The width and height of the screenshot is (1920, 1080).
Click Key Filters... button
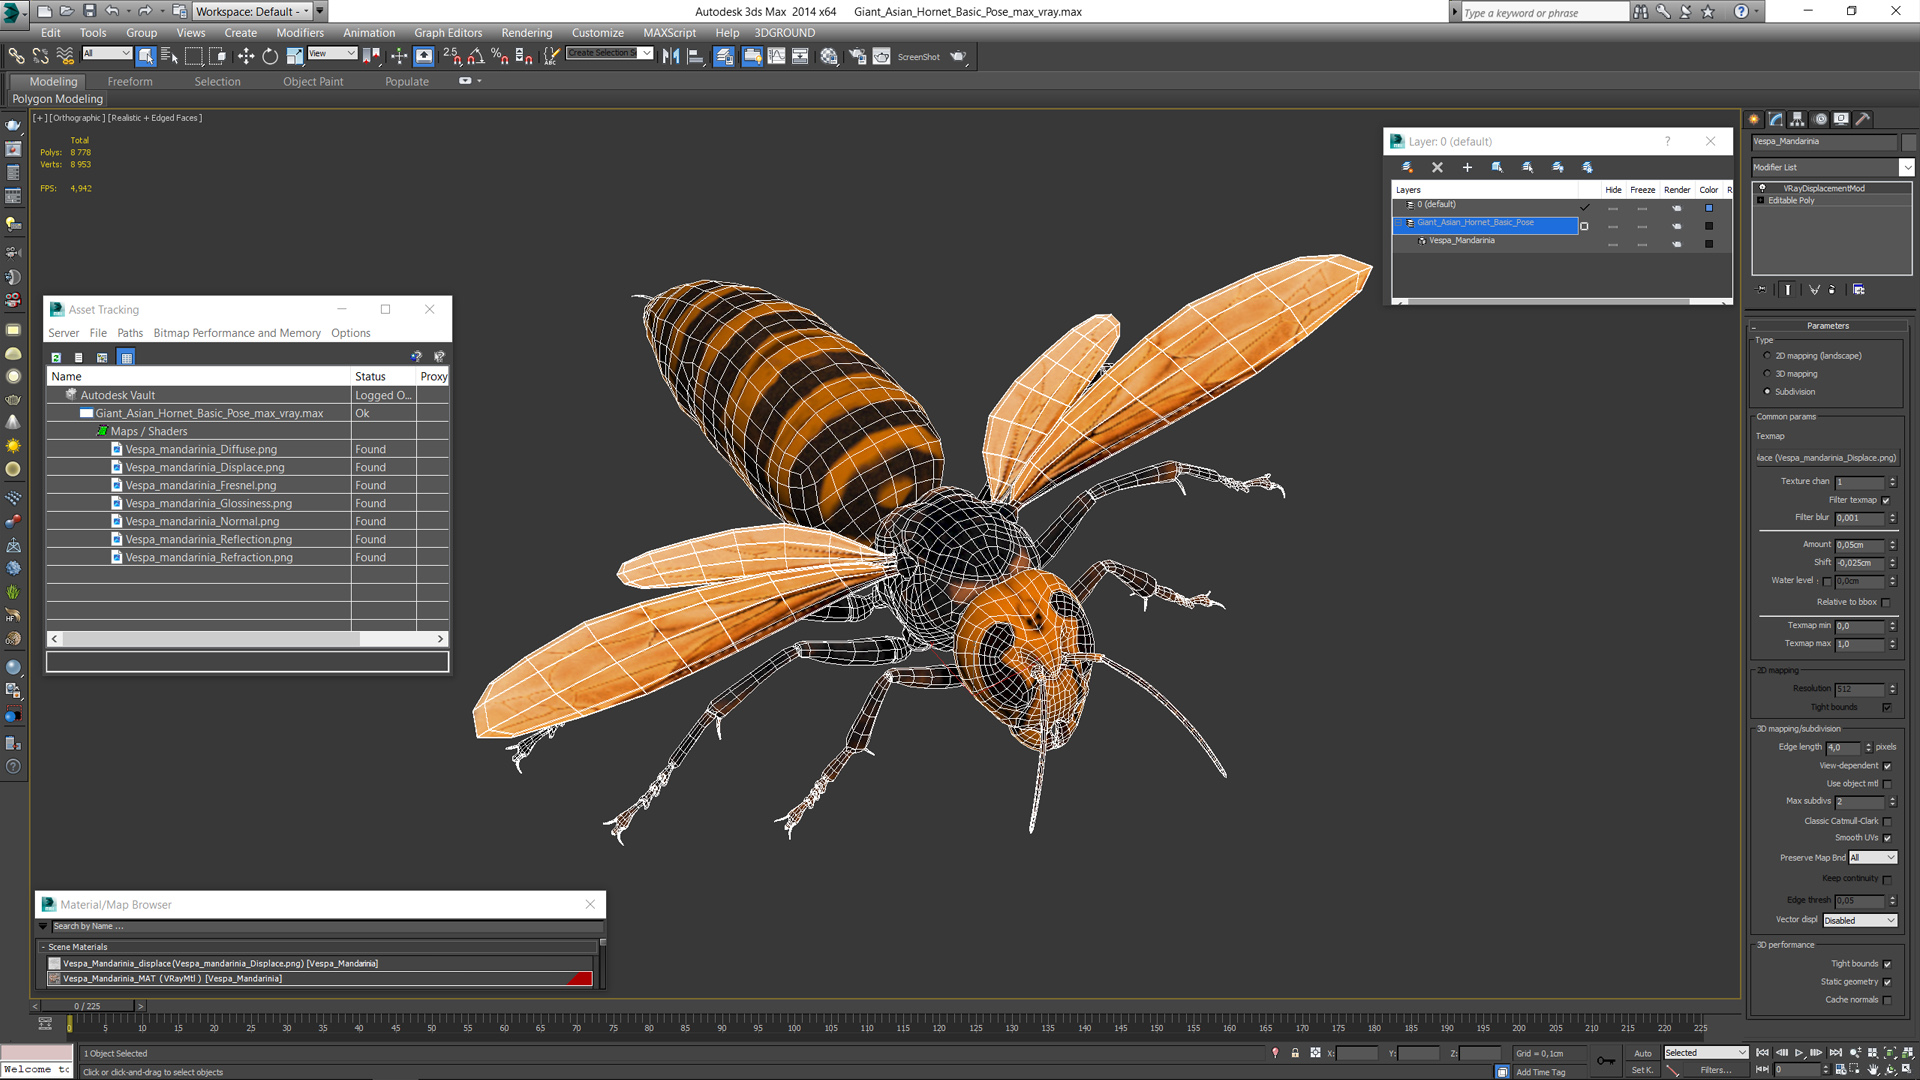[1716, 1070]
